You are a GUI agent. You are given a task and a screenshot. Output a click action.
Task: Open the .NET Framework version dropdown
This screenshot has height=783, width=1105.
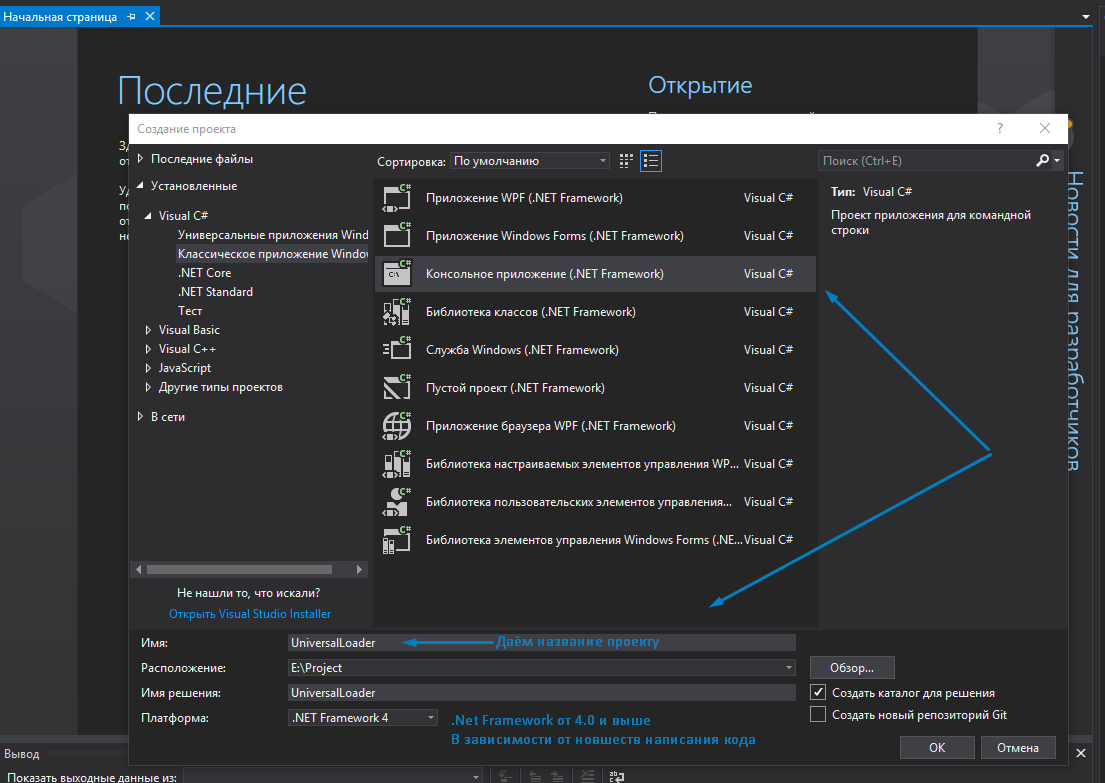363,717
